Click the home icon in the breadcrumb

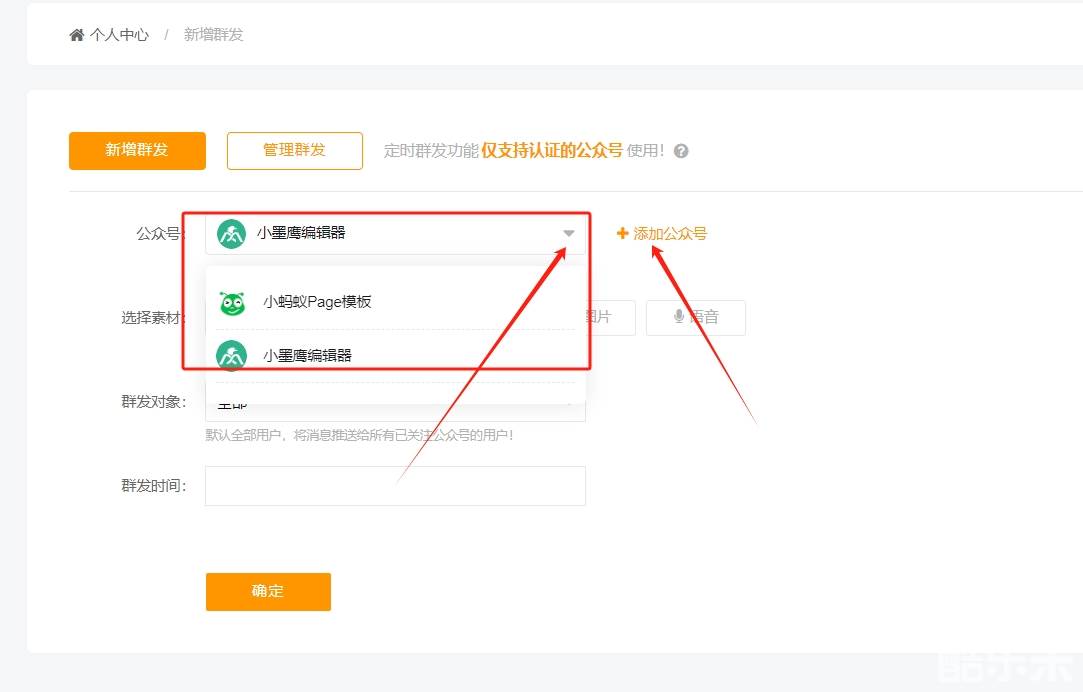point(77,35)
